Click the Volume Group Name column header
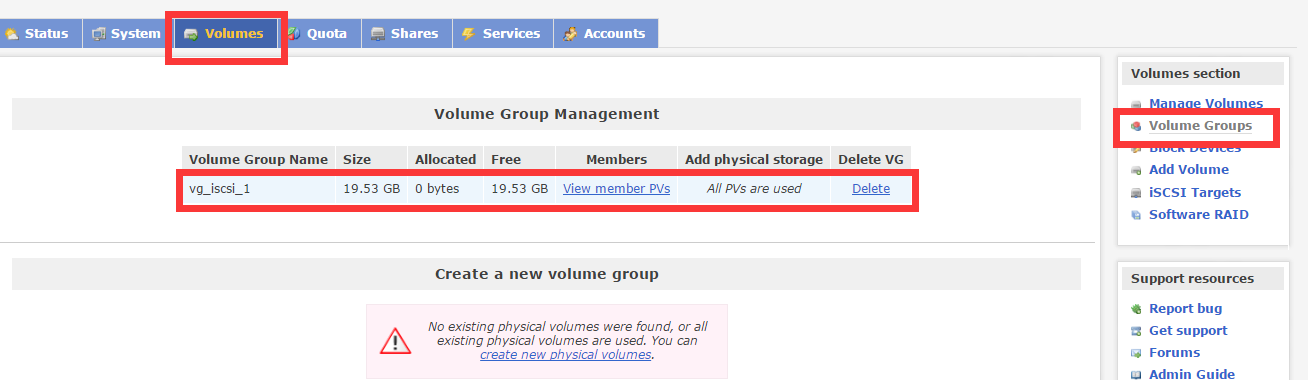The height and width of the screenshot is (380, 1308). 258,159
